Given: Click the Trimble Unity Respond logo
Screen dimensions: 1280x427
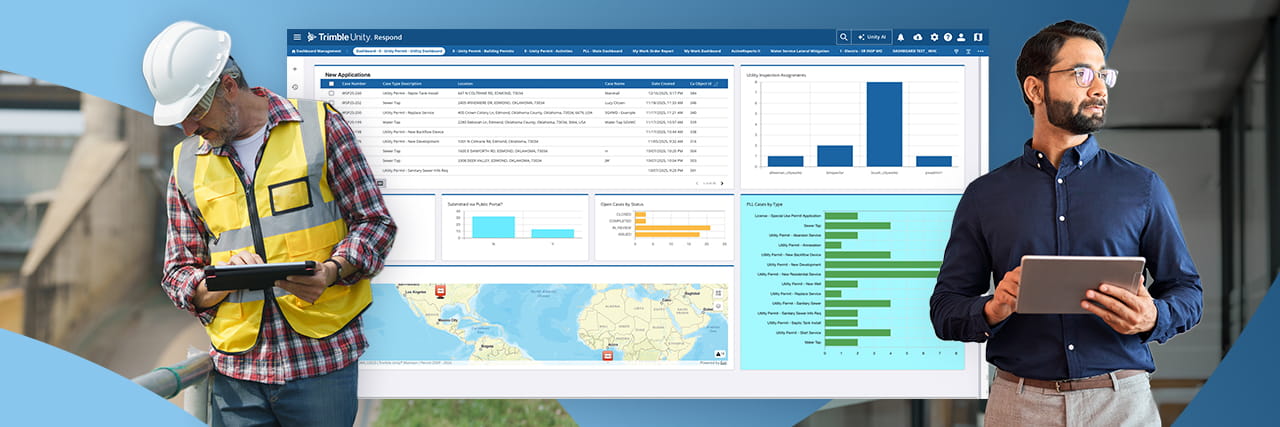Looking at the screenshot, I should (x=354, y=37).
